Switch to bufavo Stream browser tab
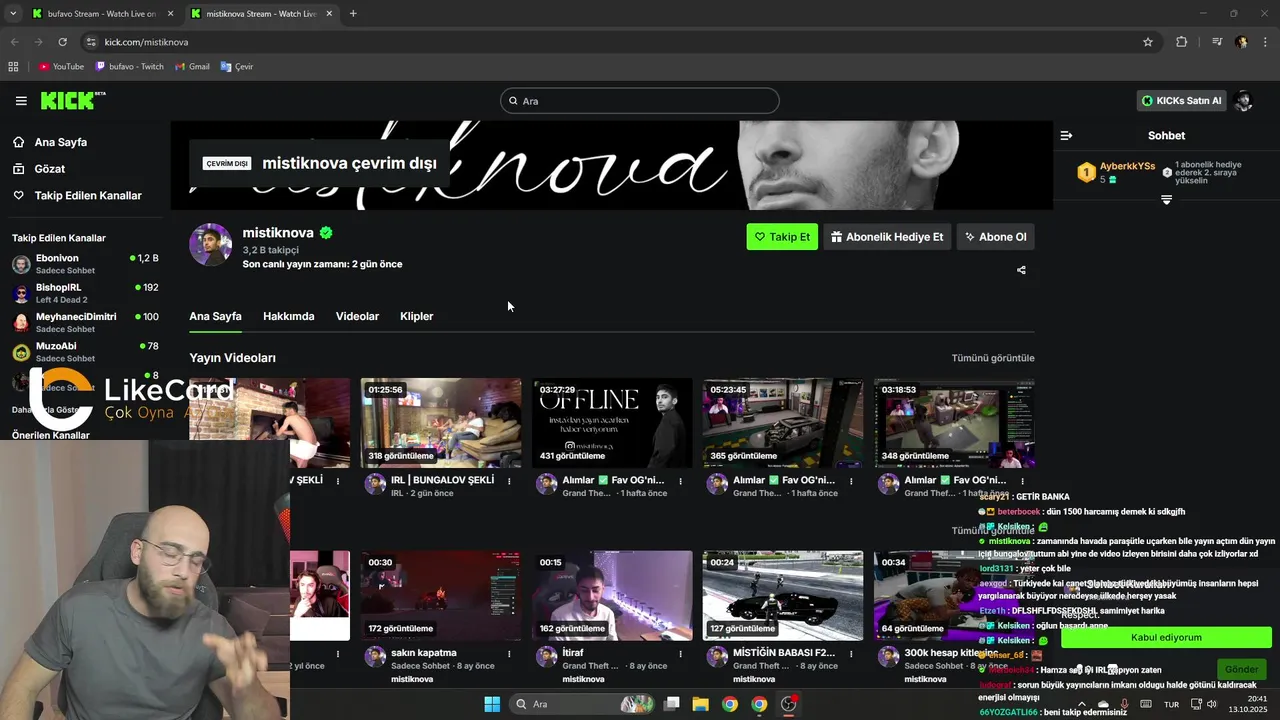 point(102,13)
